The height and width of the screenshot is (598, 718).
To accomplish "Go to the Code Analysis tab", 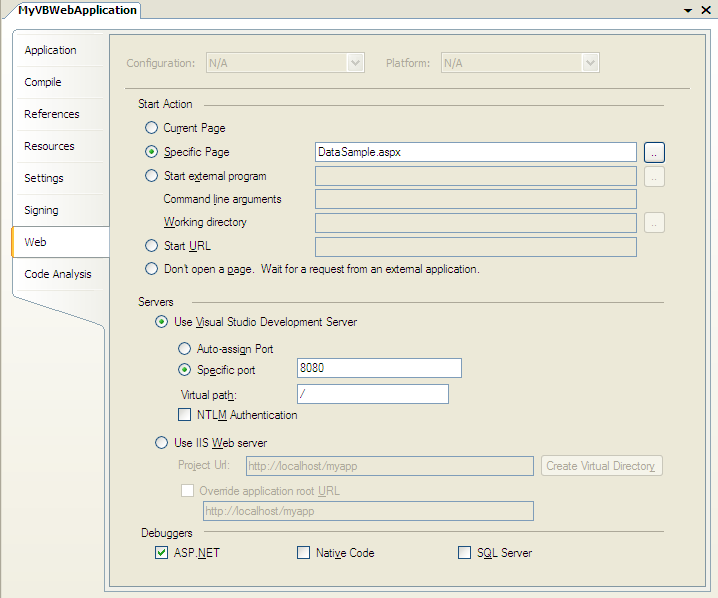I will [58, 274].
